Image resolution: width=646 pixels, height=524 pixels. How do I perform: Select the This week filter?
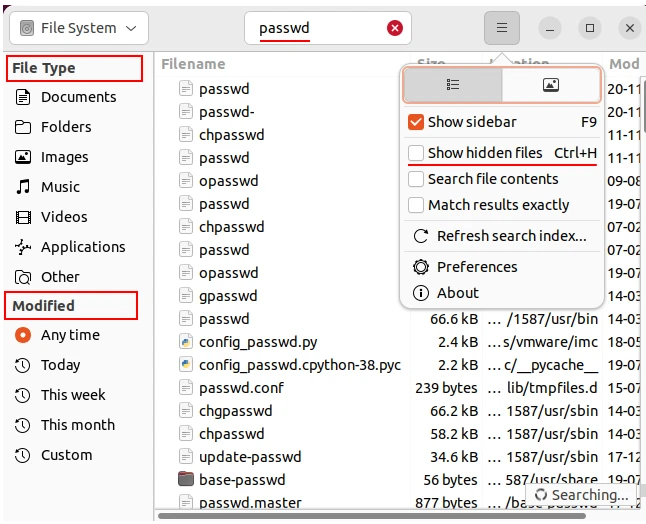coord(60,395)
